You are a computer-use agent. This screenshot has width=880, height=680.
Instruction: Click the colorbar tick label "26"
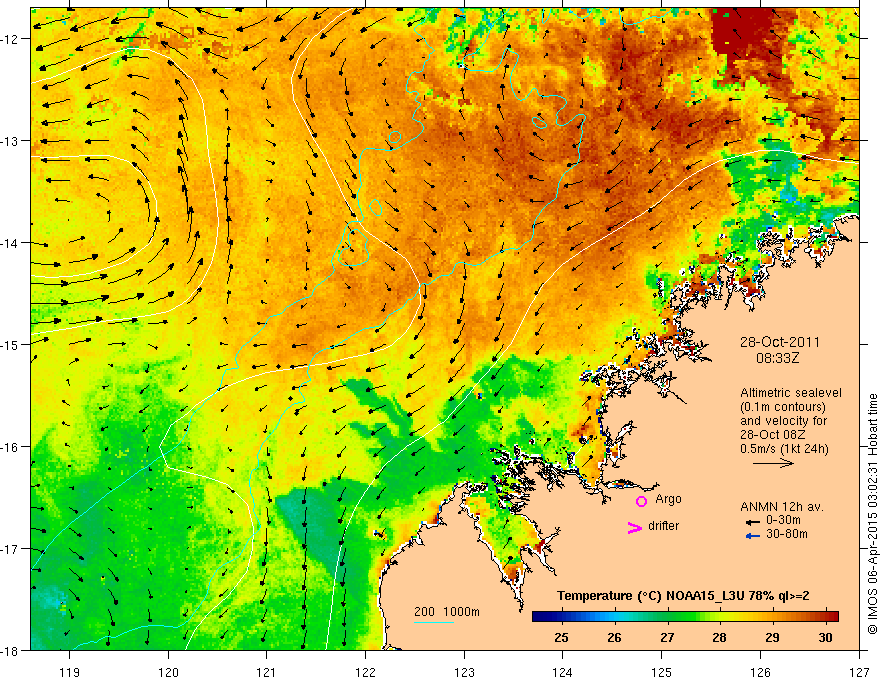[614, 637]
